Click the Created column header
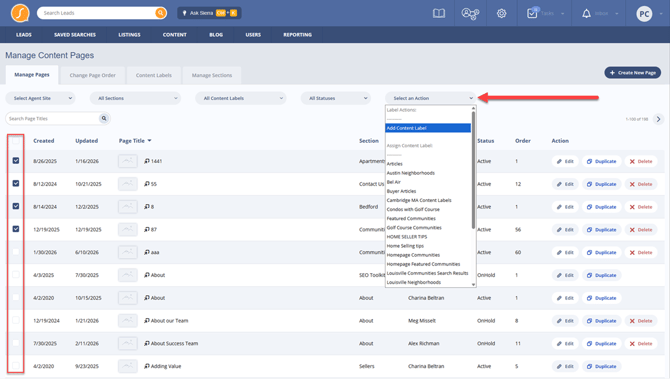Screen dimensions: 670x379 44,141
